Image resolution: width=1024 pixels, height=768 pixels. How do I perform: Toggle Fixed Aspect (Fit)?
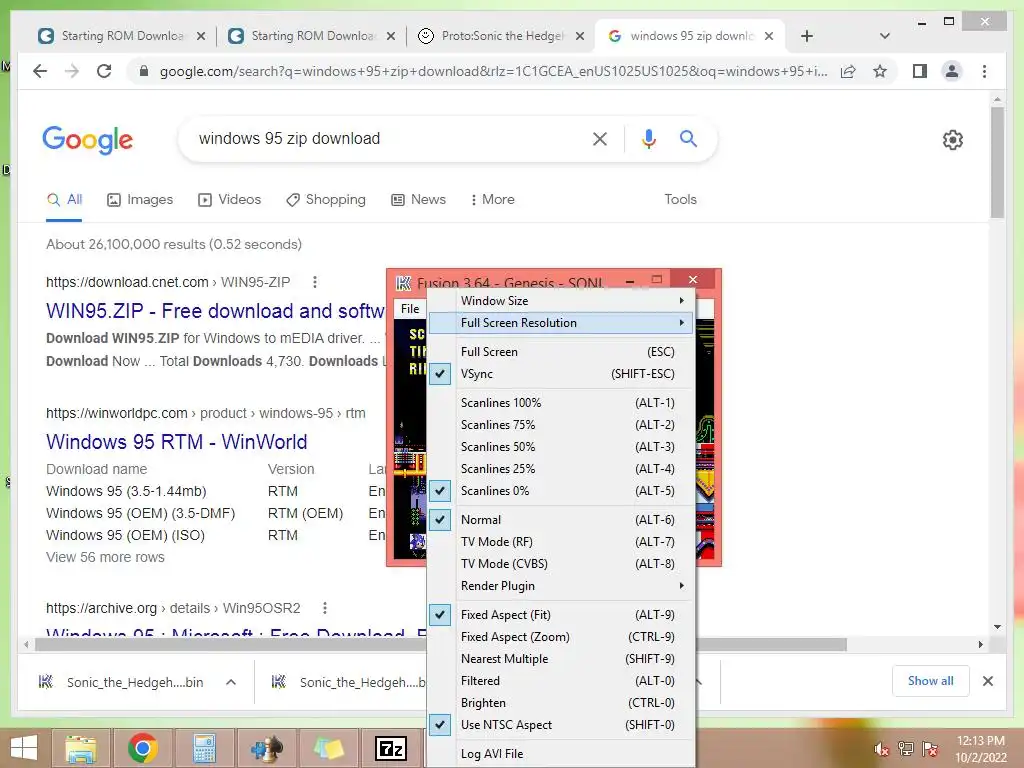[561, 615]
